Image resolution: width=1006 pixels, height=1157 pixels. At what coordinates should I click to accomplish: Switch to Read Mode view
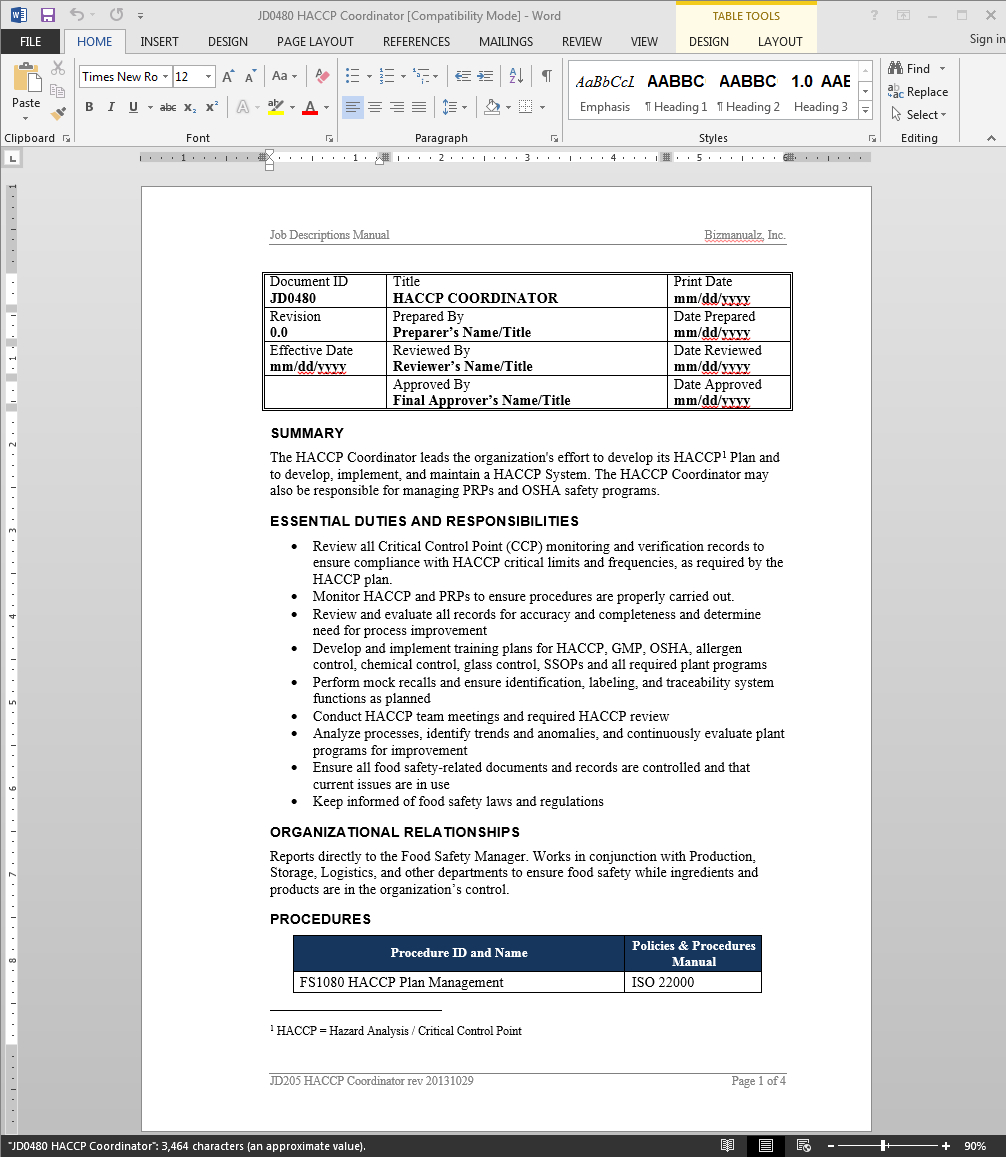coord(728,1146)
